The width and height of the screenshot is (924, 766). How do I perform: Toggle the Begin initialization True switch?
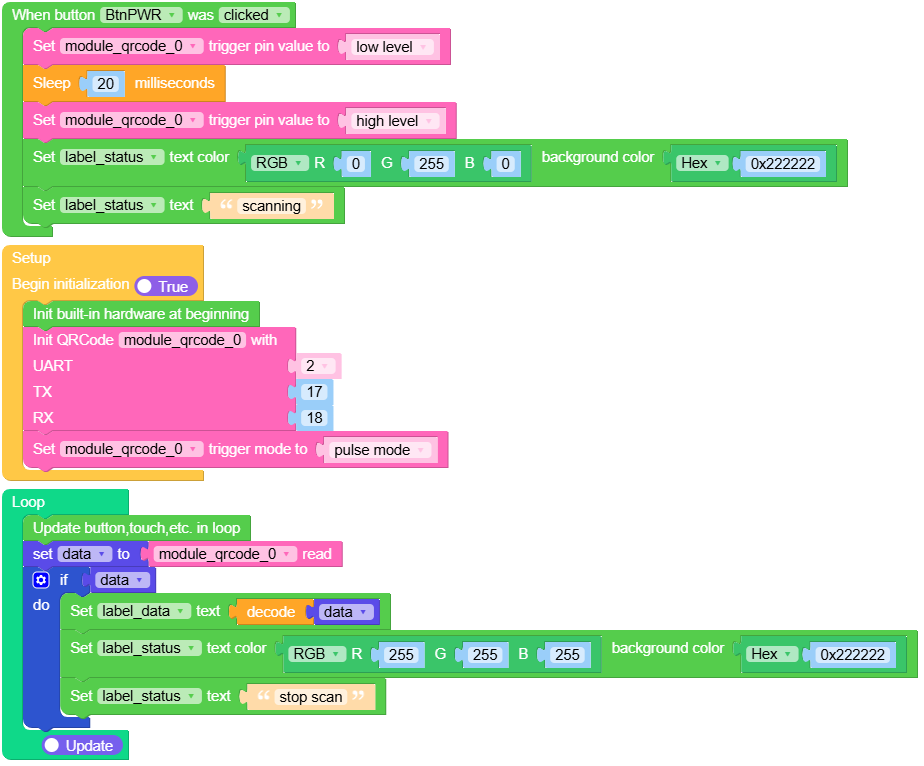pyautogui.click(x=166, y=286)
